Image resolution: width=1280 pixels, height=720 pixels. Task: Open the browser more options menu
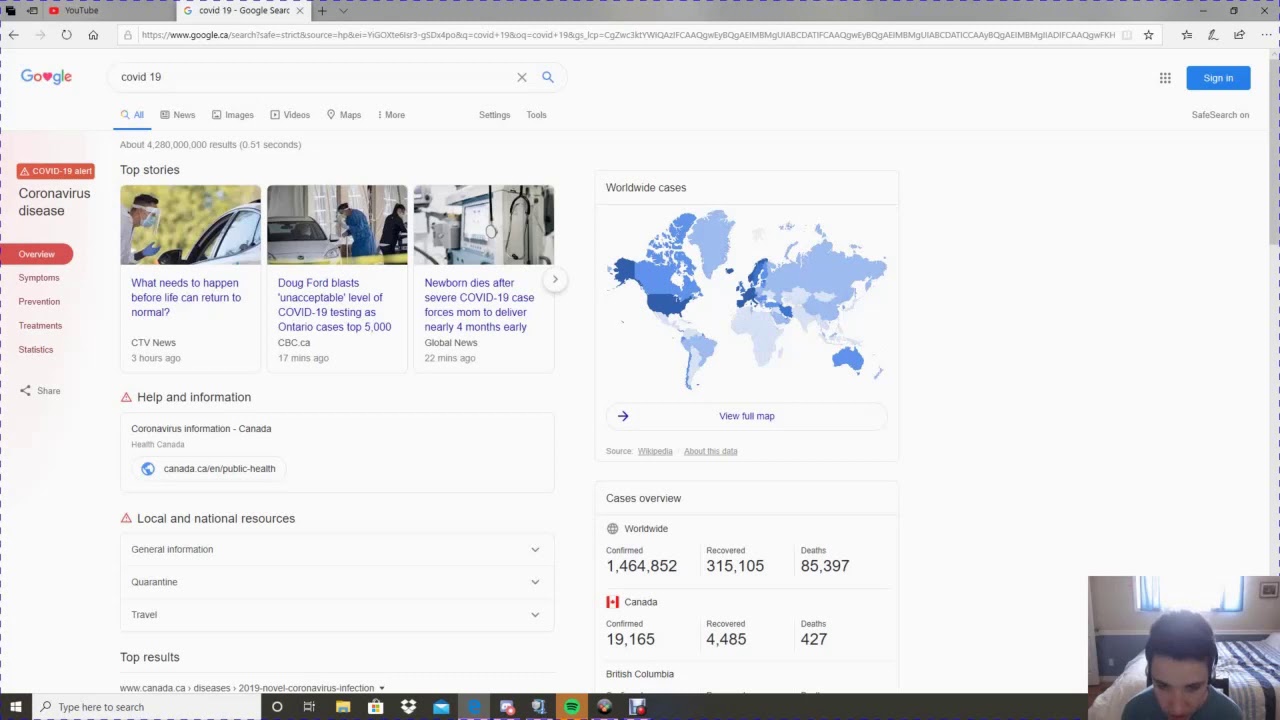point(1264,35)
